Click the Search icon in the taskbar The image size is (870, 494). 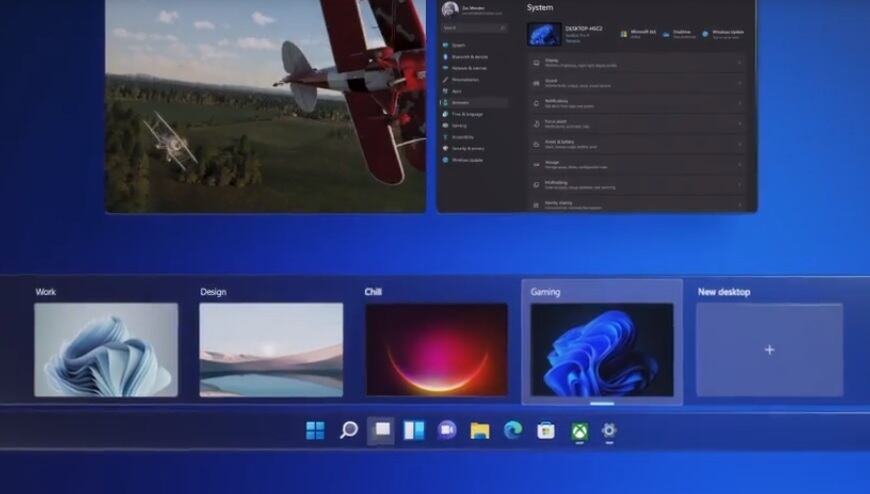[348, 430]
